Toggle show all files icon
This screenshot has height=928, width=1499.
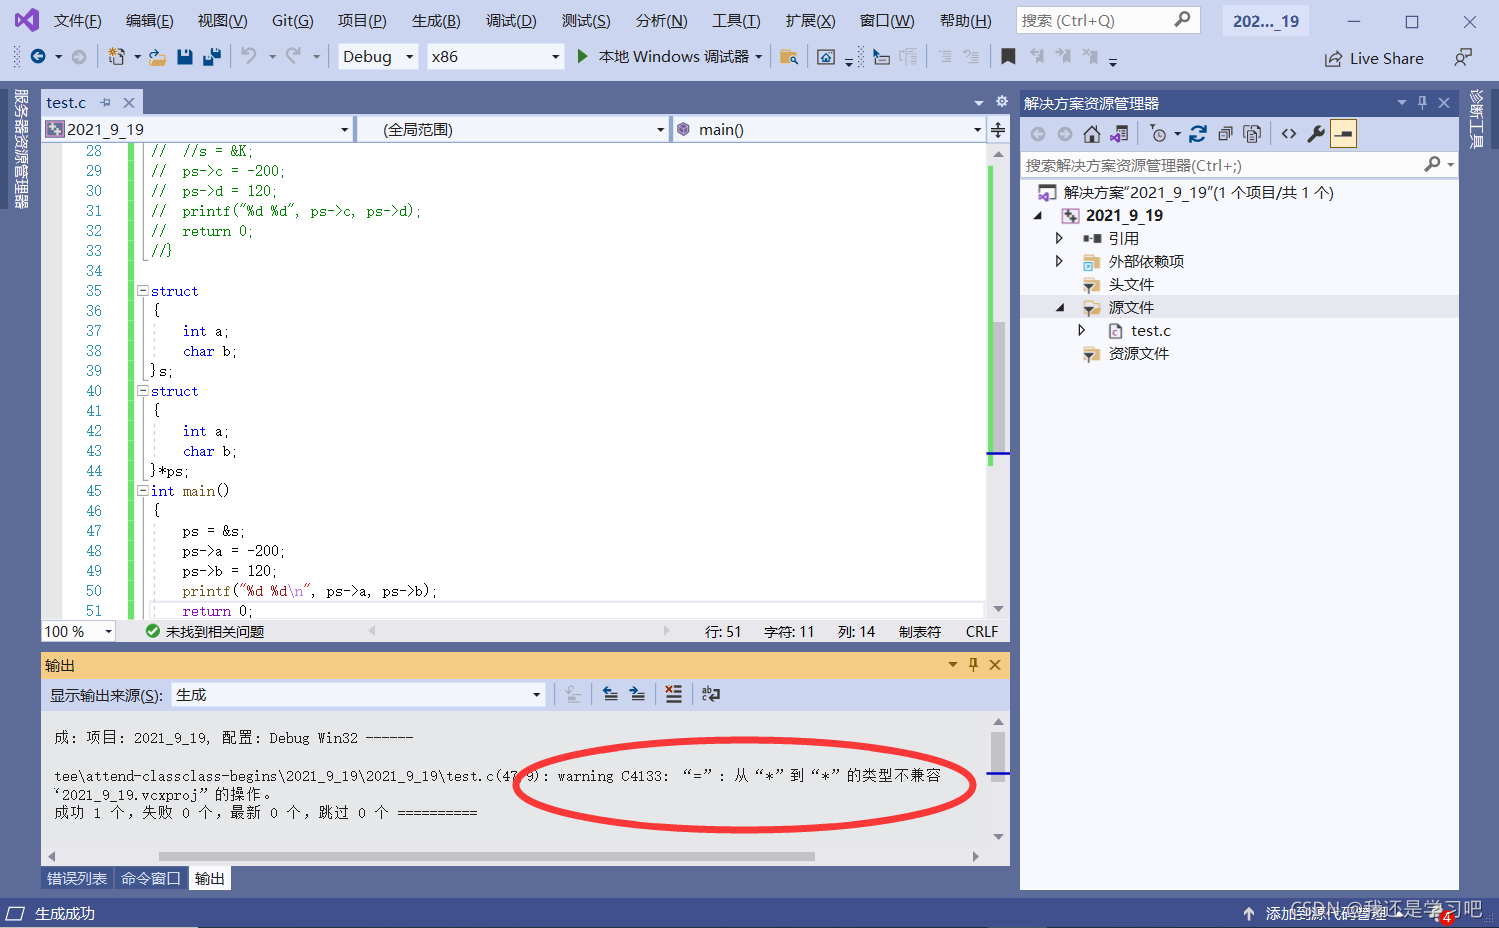(x=1252, y=134)
